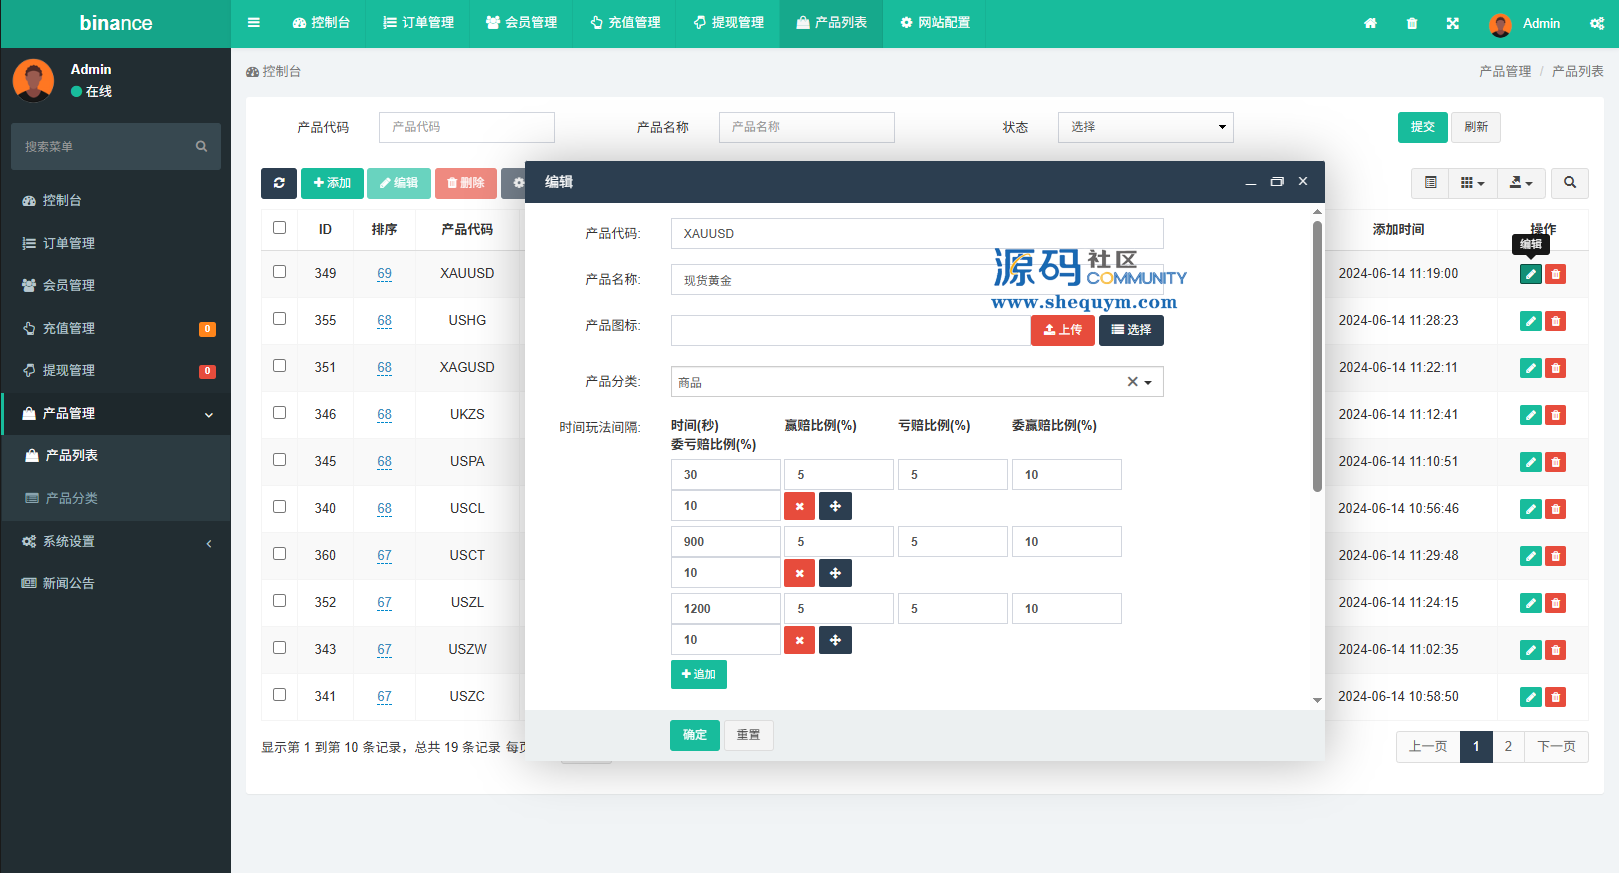Viewport: 1619px width, 873px height.
Task: Open the column display grid dropdown
Action: (x=1472, y=183)
